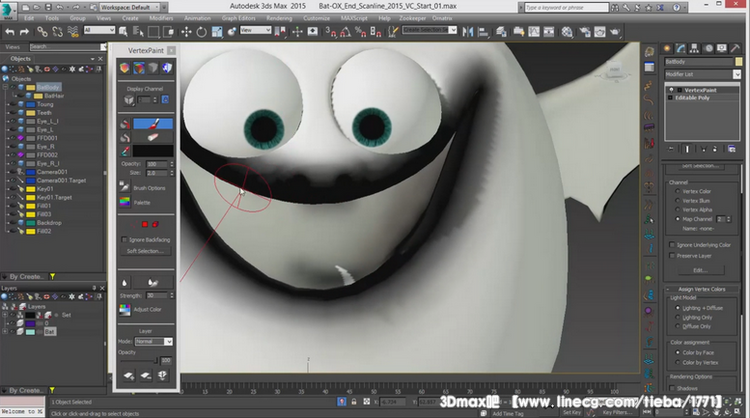The image size is (750, 418).
Task: Select Vertex Alpha channel radio
Action: pyautogui.click(x=677, y=209)
